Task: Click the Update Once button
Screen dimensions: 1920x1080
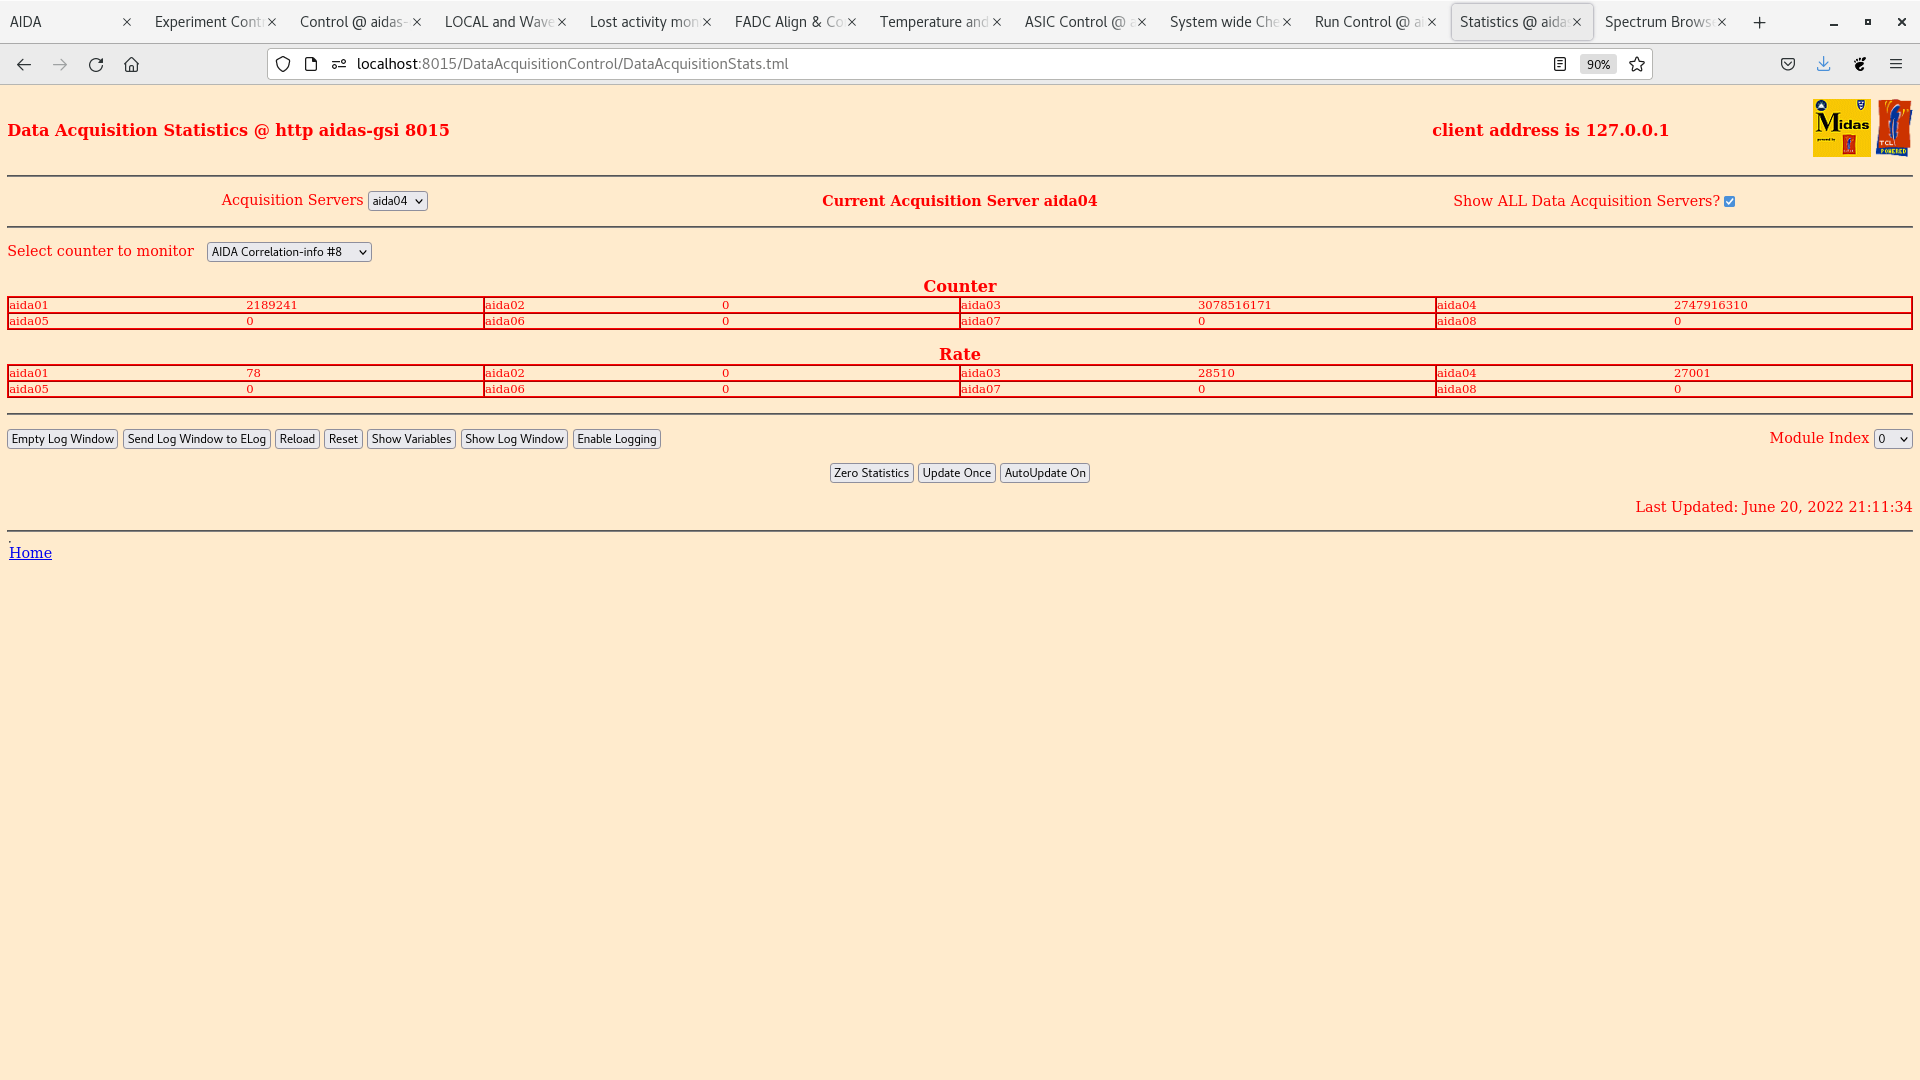Action: [x=957, y=473]
